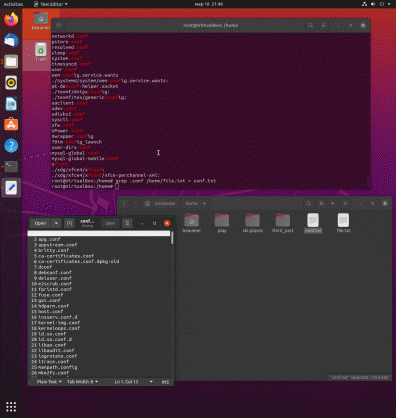Open the Trash desktop icon
The width and height of the screenshot is (396, 418).
(x=41, y=52)
